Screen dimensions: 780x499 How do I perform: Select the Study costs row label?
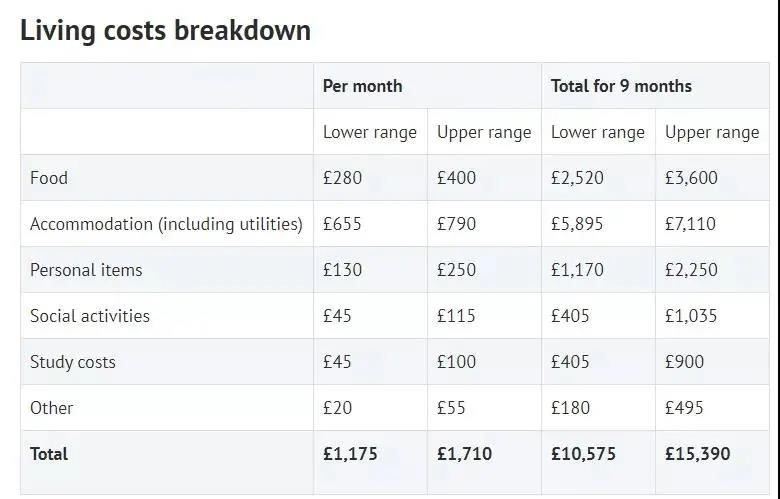click(x=73, y=362)
